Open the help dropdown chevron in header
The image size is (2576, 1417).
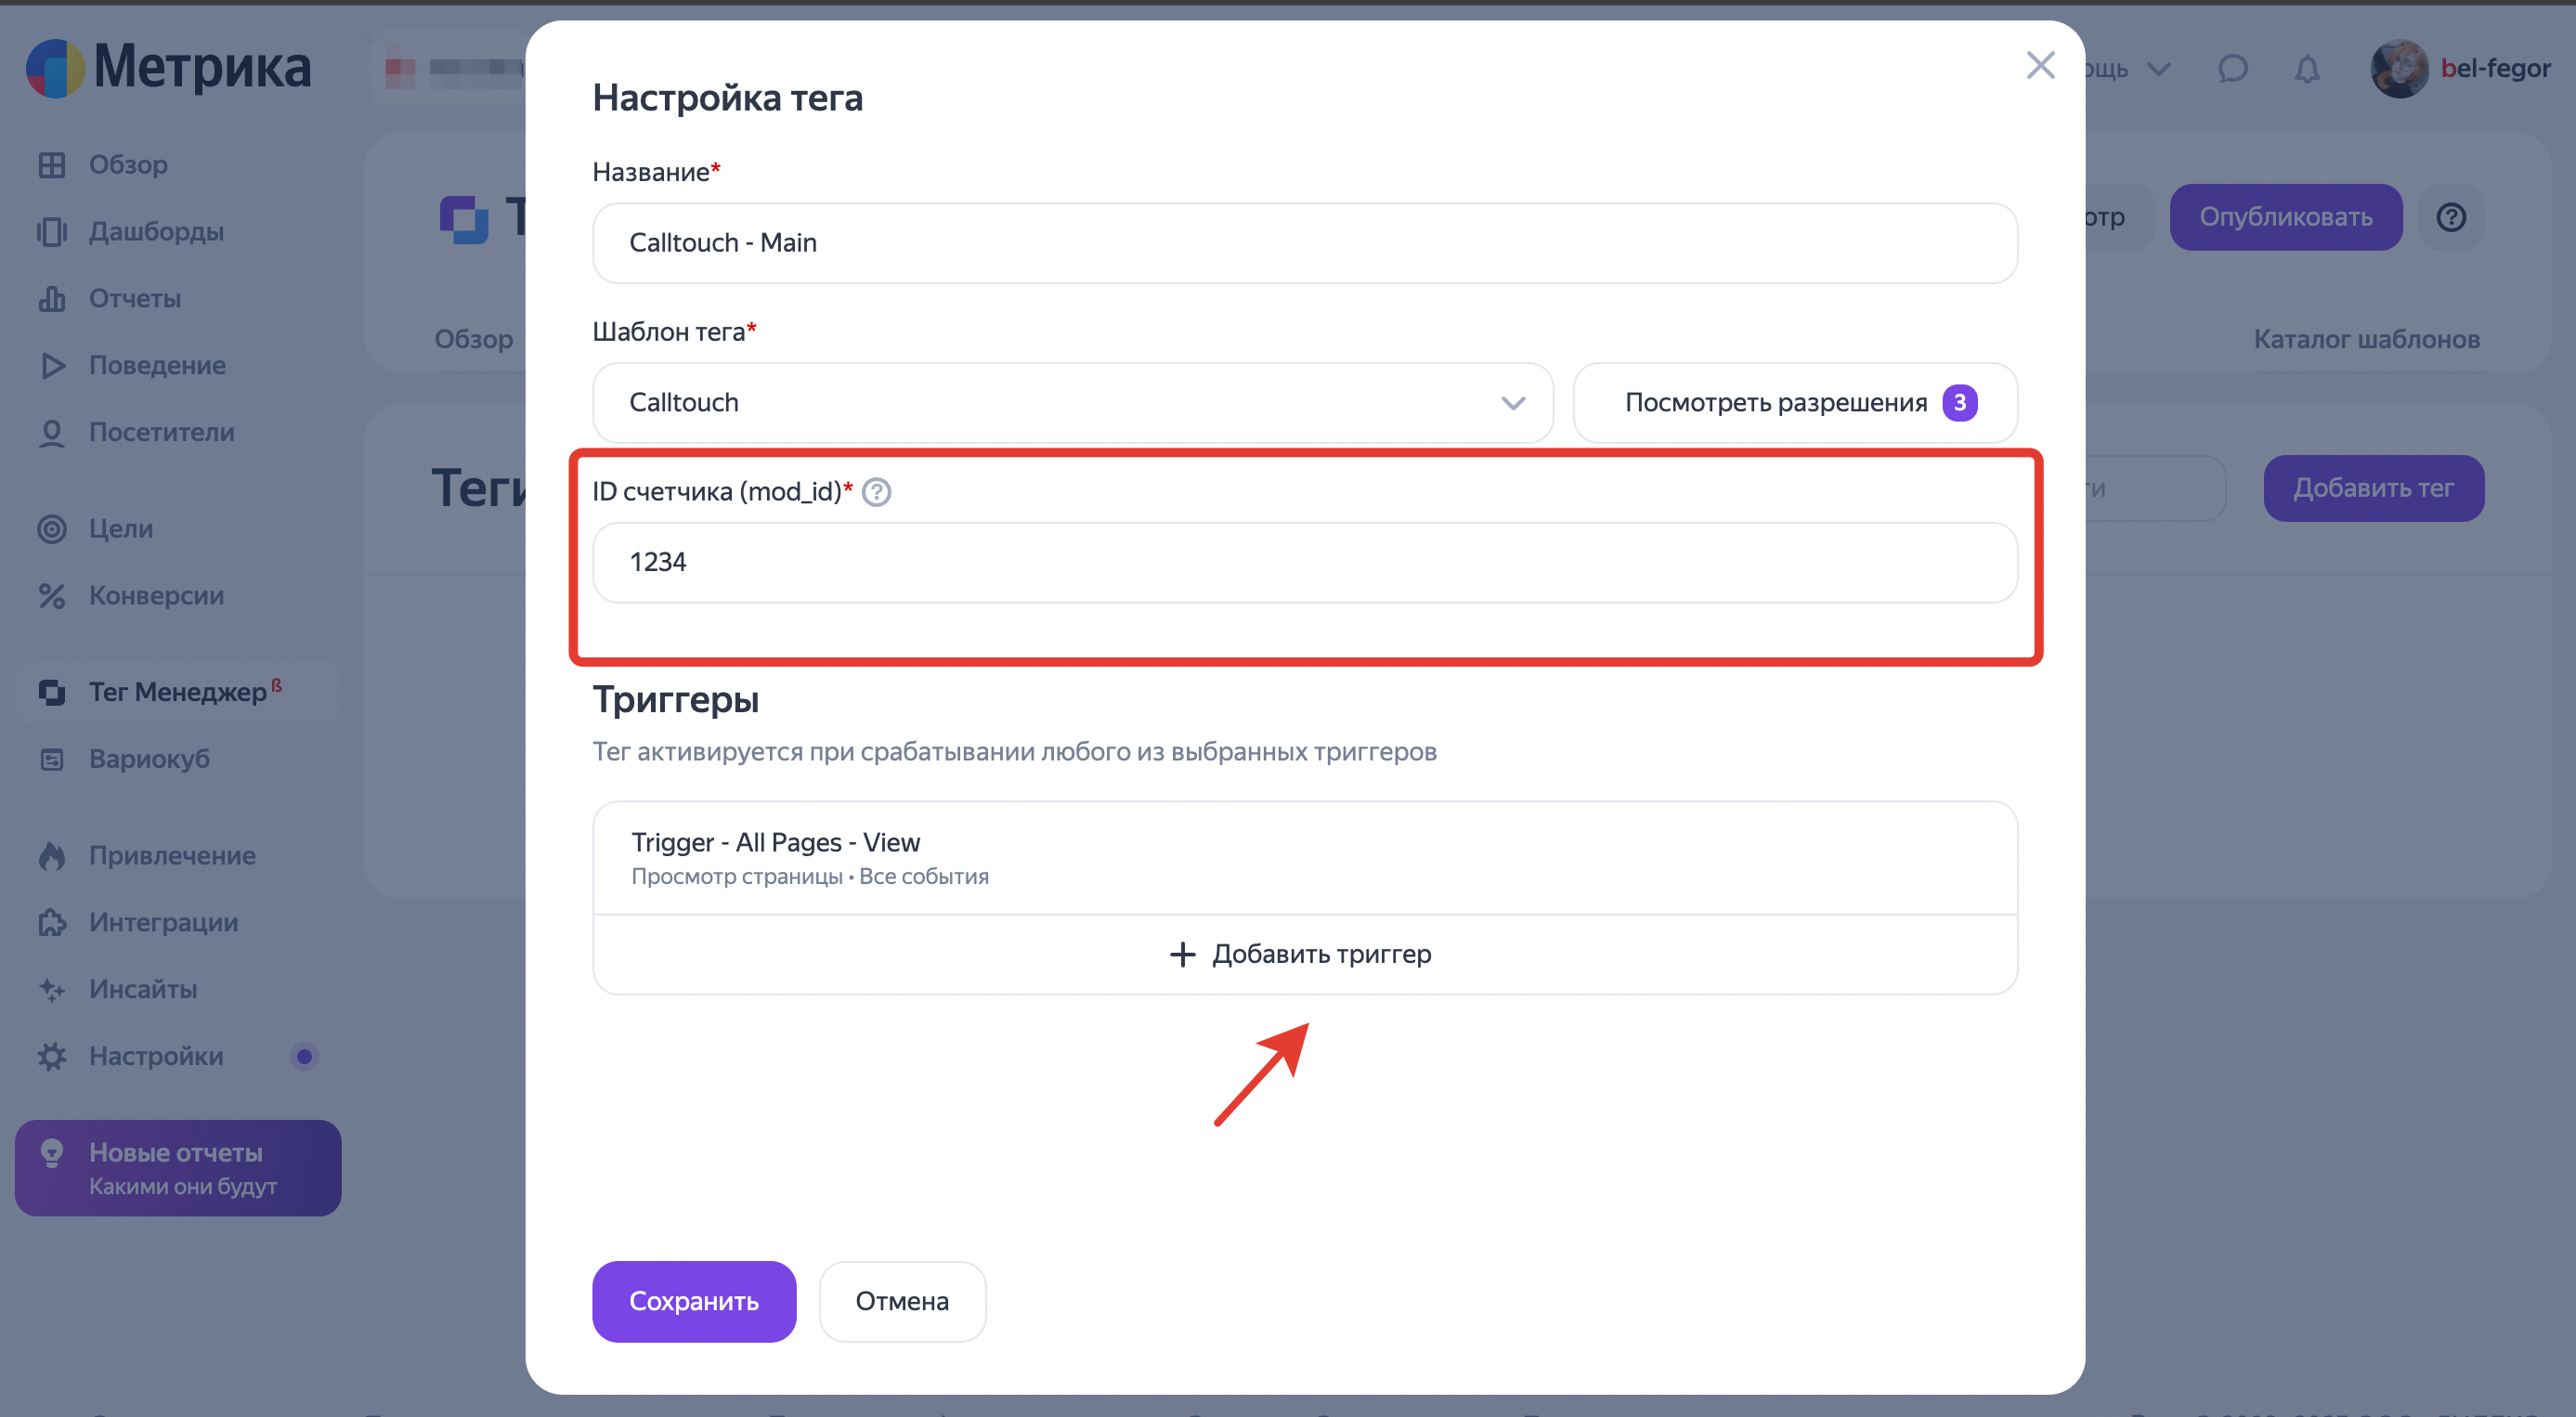coord(2159,69)
